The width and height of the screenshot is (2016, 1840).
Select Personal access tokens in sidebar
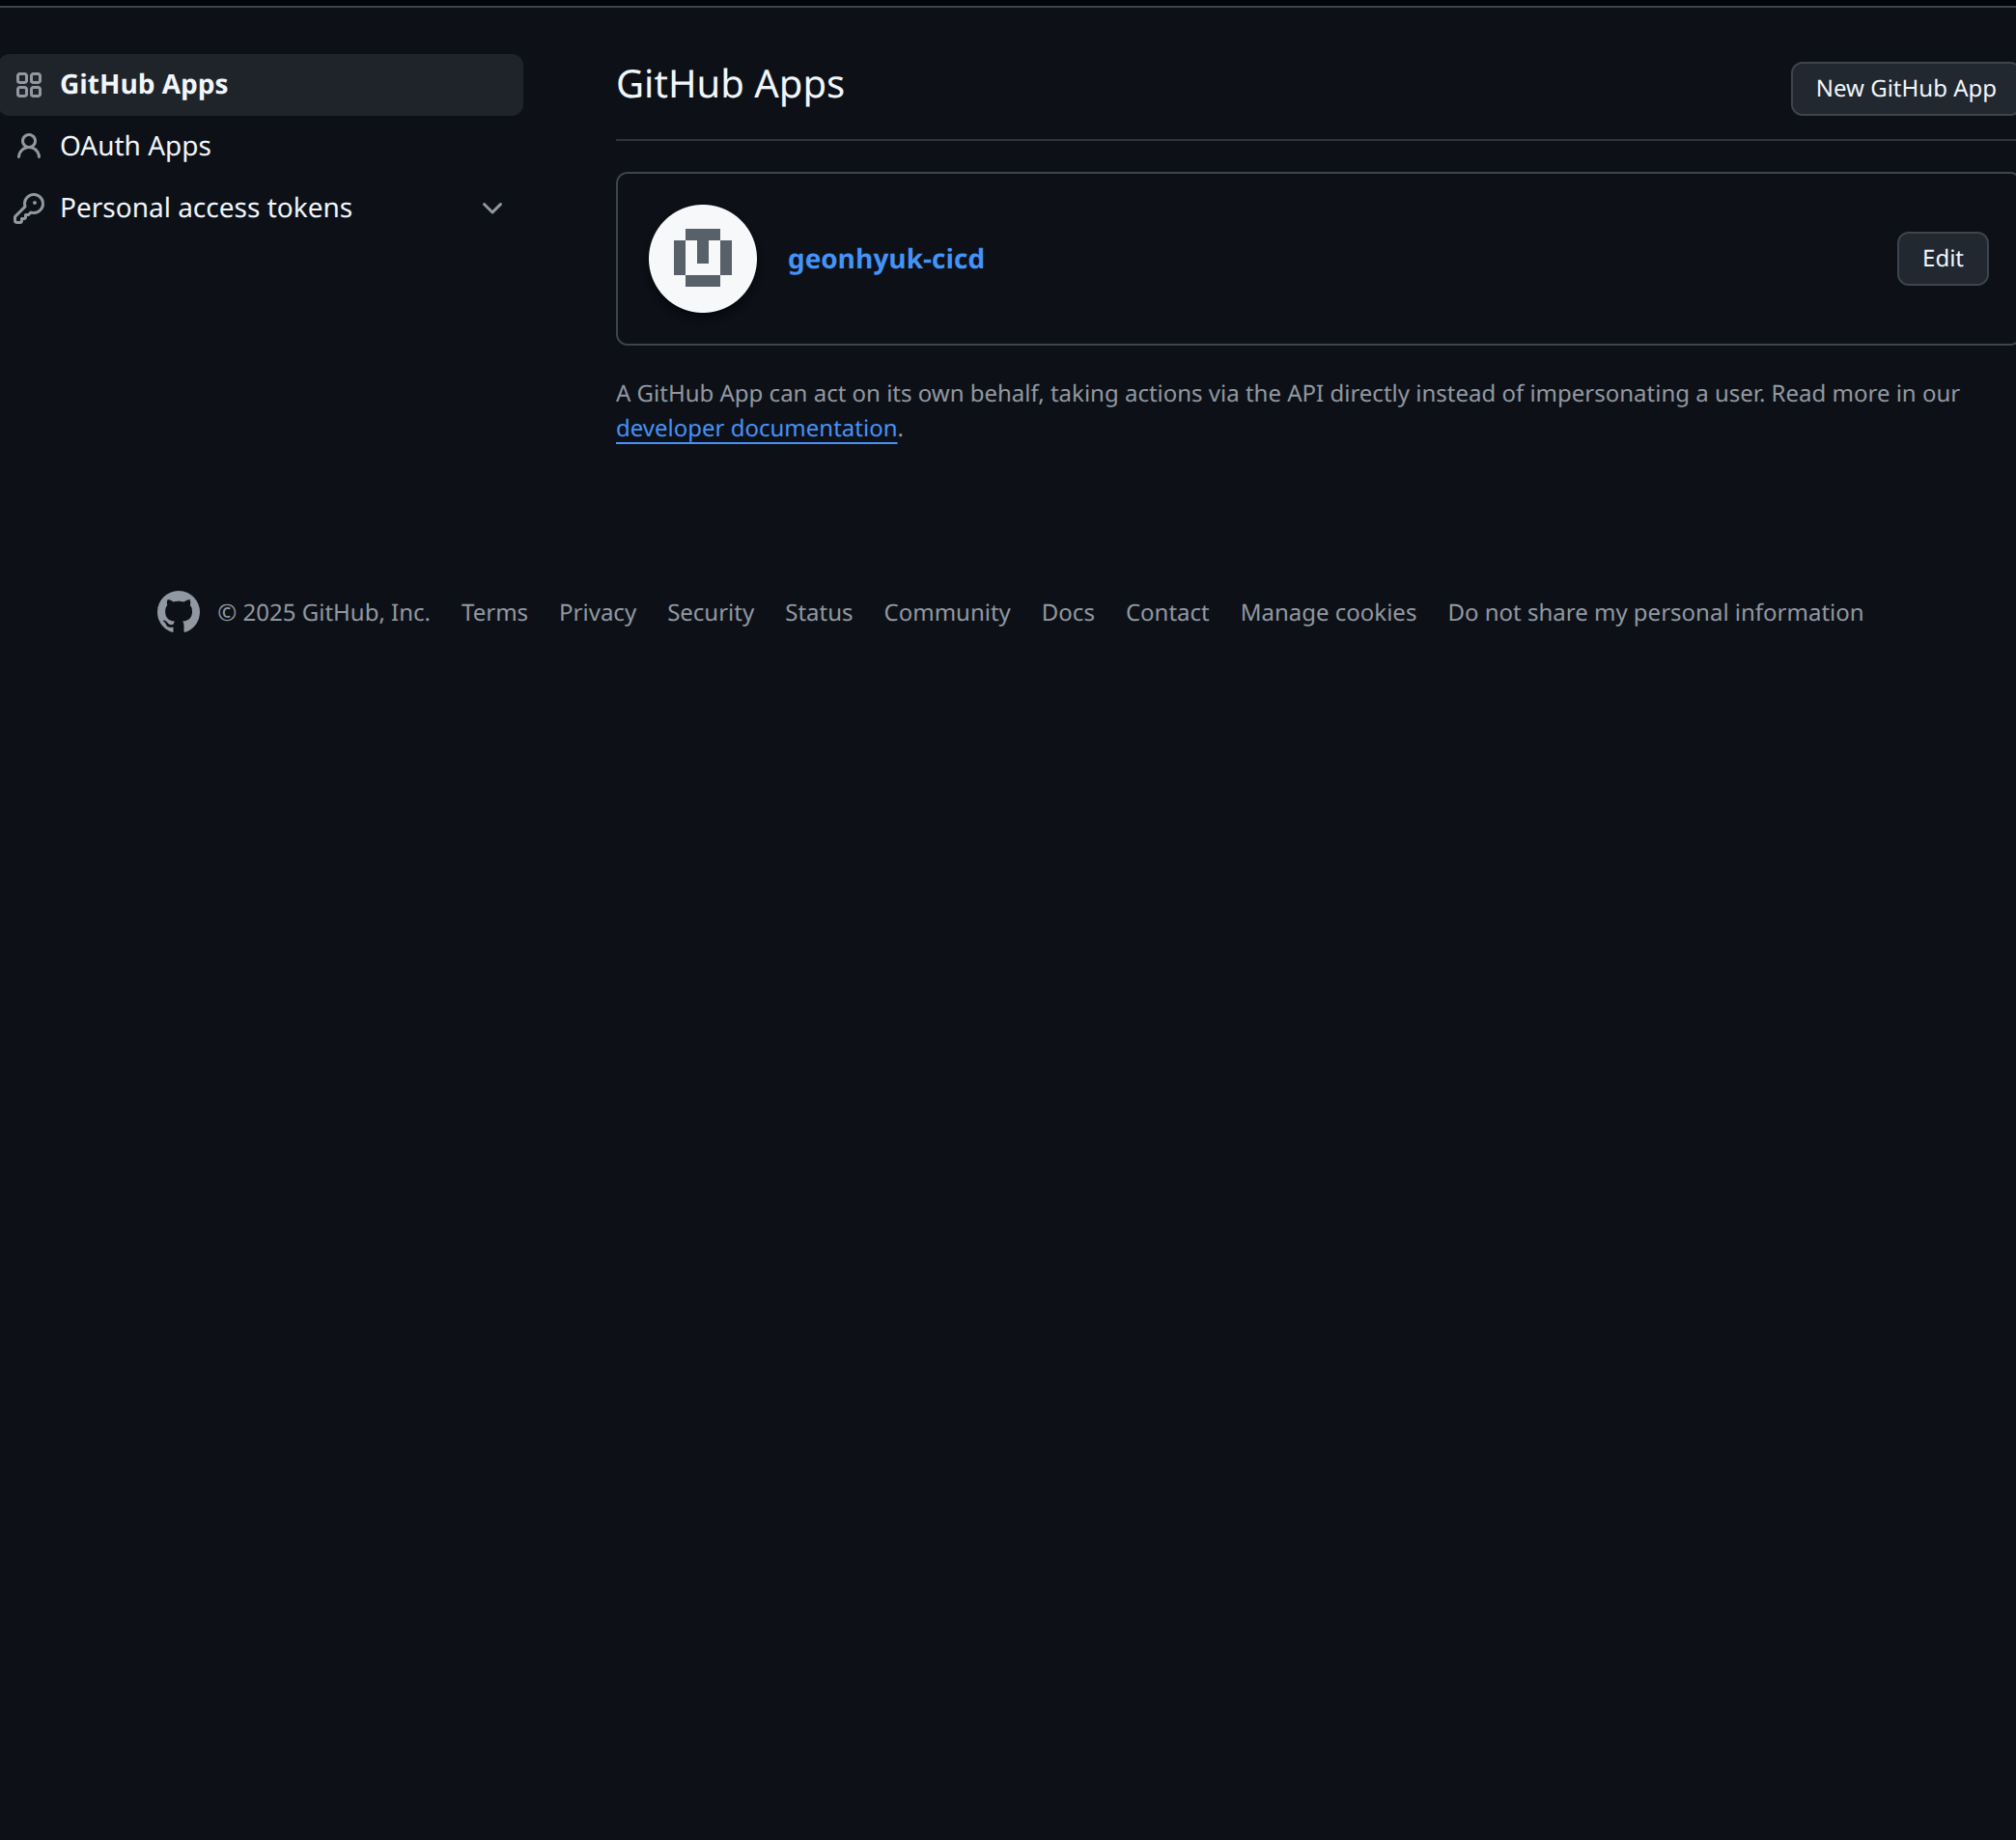261,208
